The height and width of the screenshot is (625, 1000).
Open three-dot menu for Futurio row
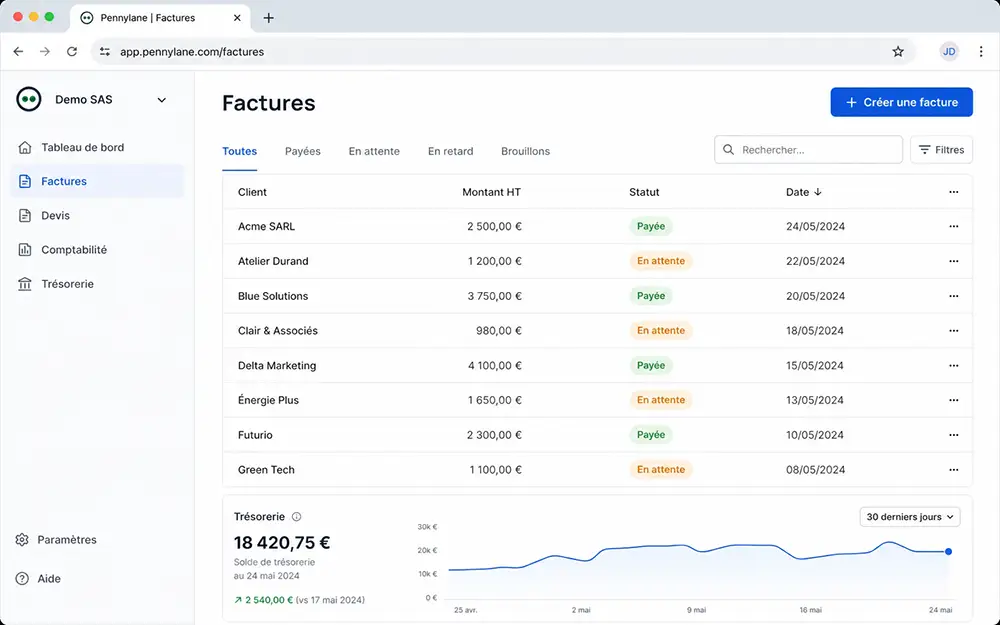[x=953, y=435]
